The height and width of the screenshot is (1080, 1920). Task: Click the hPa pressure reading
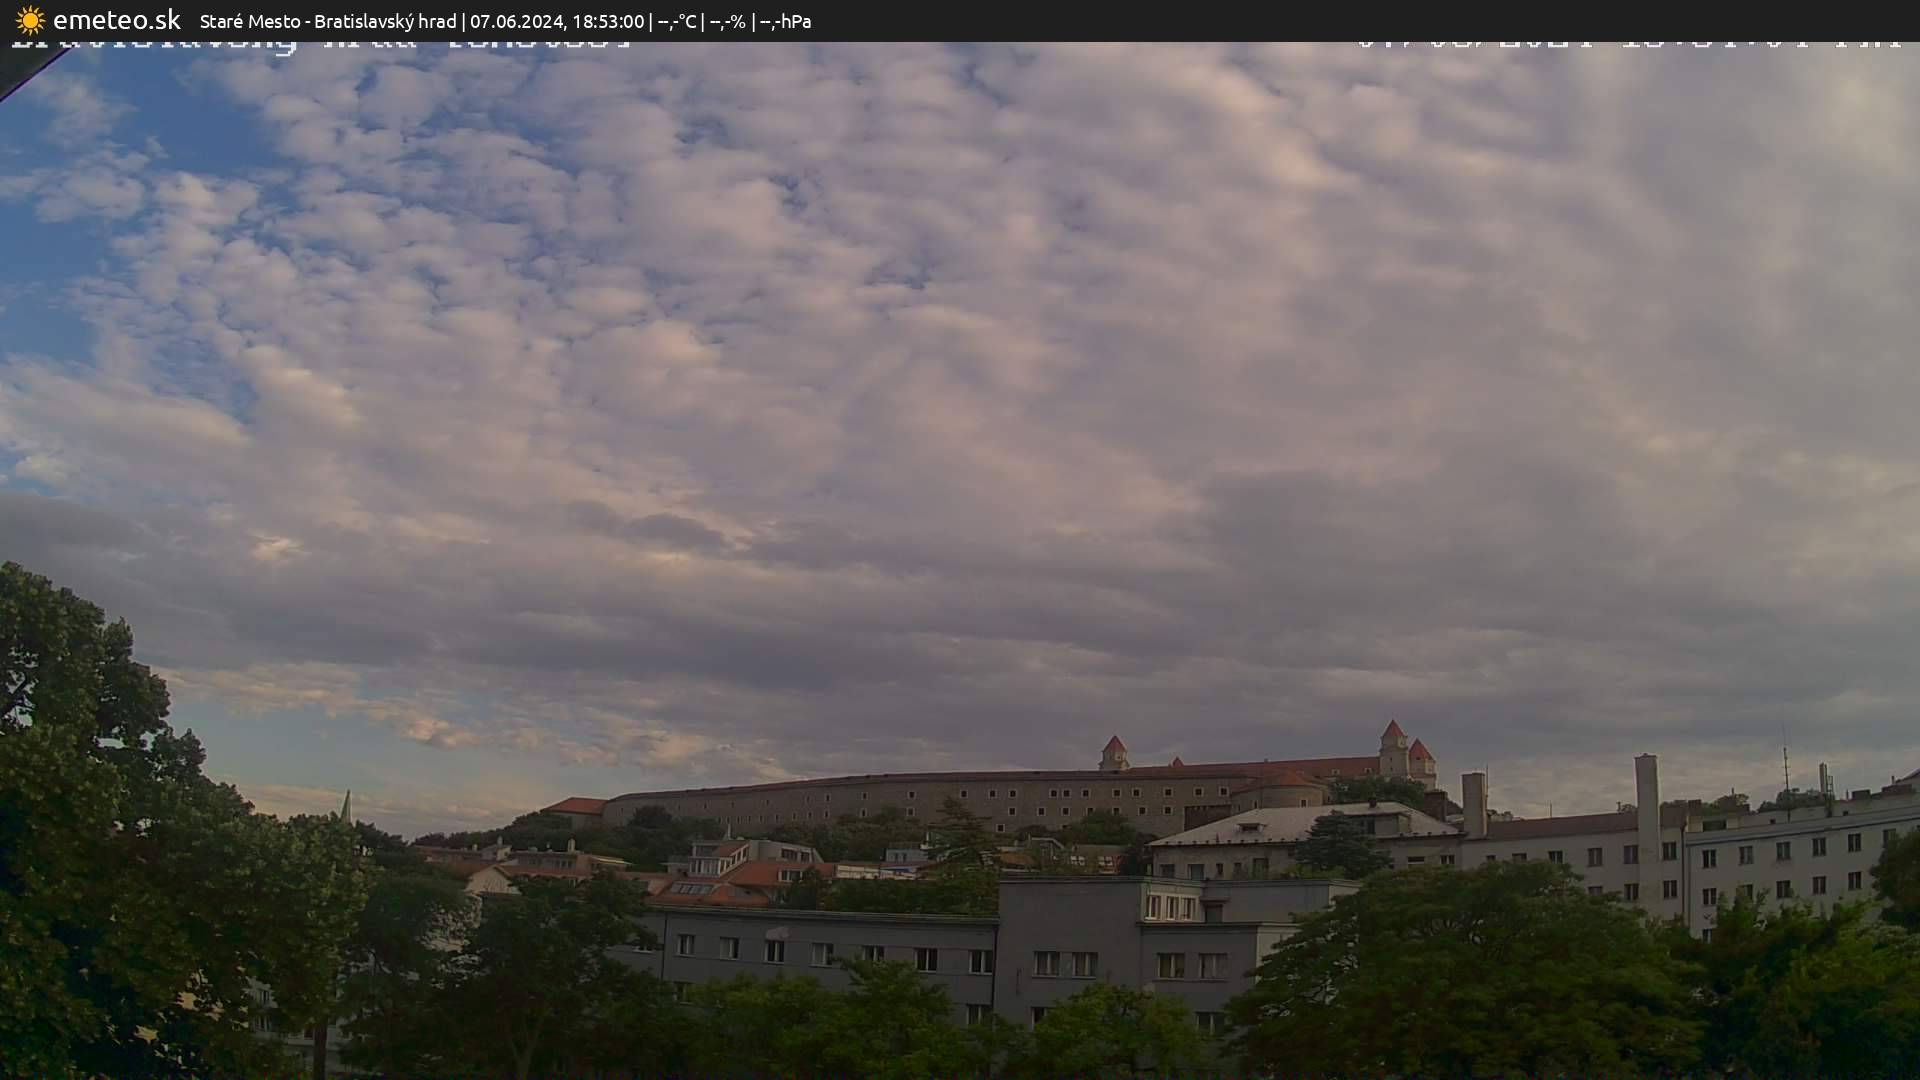[785, 21]
